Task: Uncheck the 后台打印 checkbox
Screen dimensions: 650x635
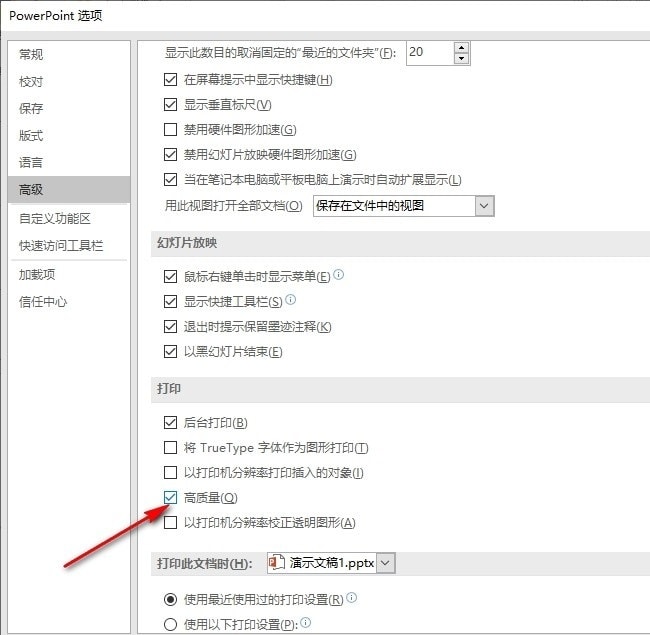Action: click(x=170, y=423)
